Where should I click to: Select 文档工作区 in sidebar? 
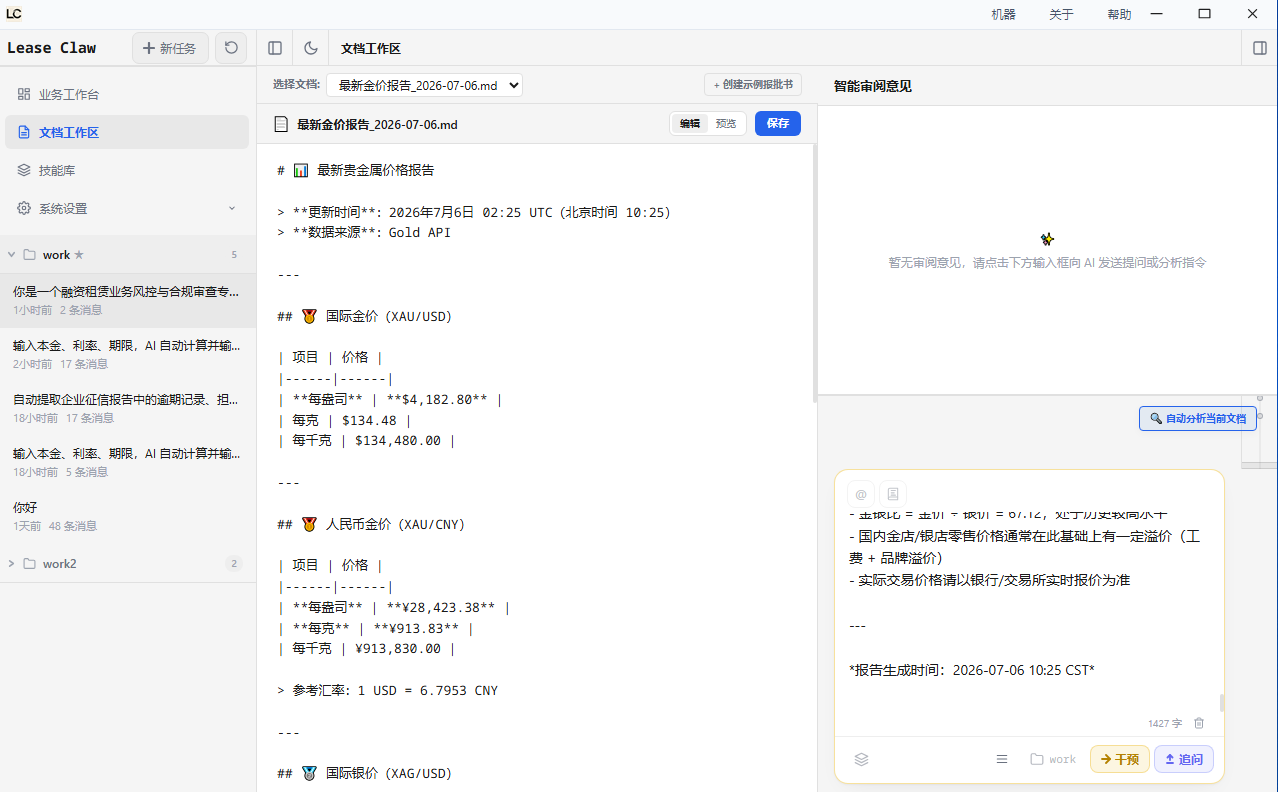(x=127, y=132)
